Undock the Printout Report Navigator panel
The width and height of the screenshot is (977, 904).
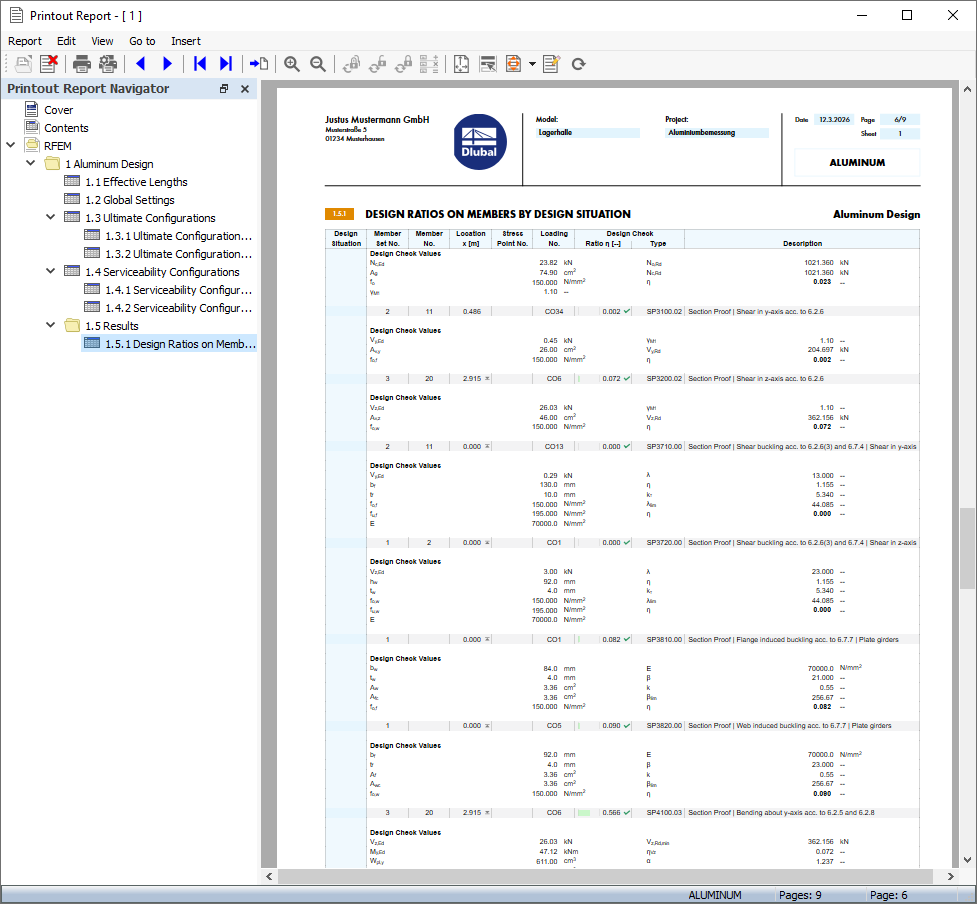[x=224, y=88]
